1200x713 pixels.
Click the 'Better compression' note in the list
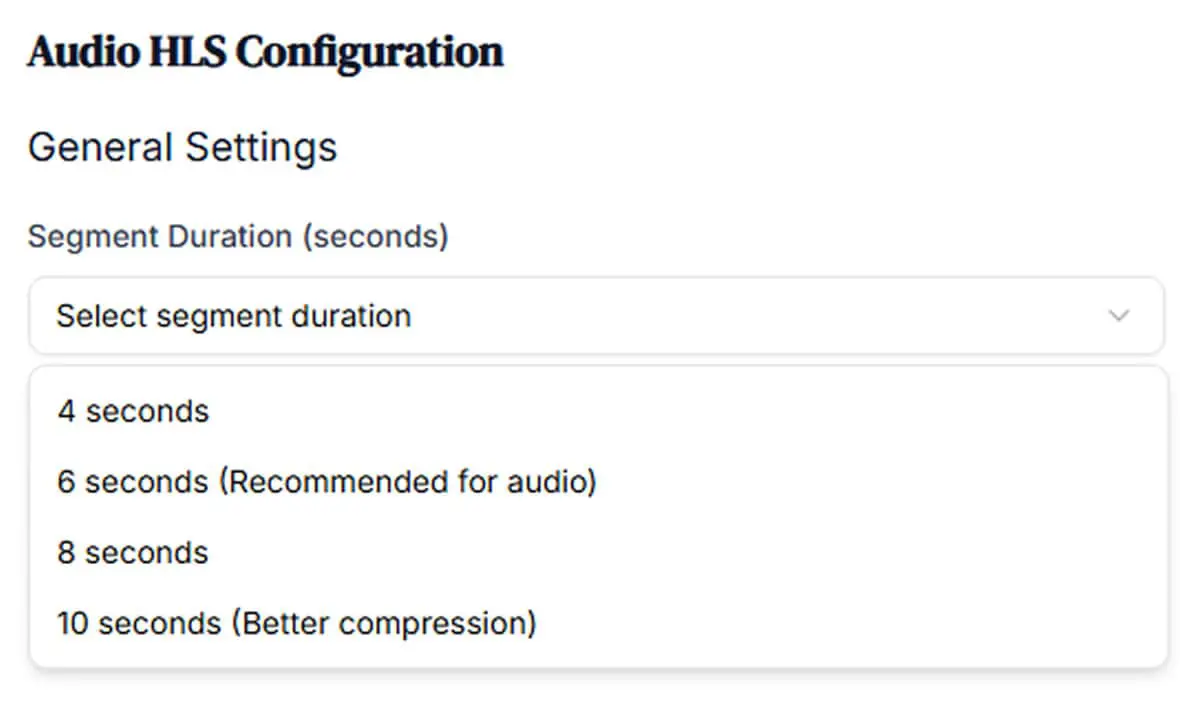(384, 623)
